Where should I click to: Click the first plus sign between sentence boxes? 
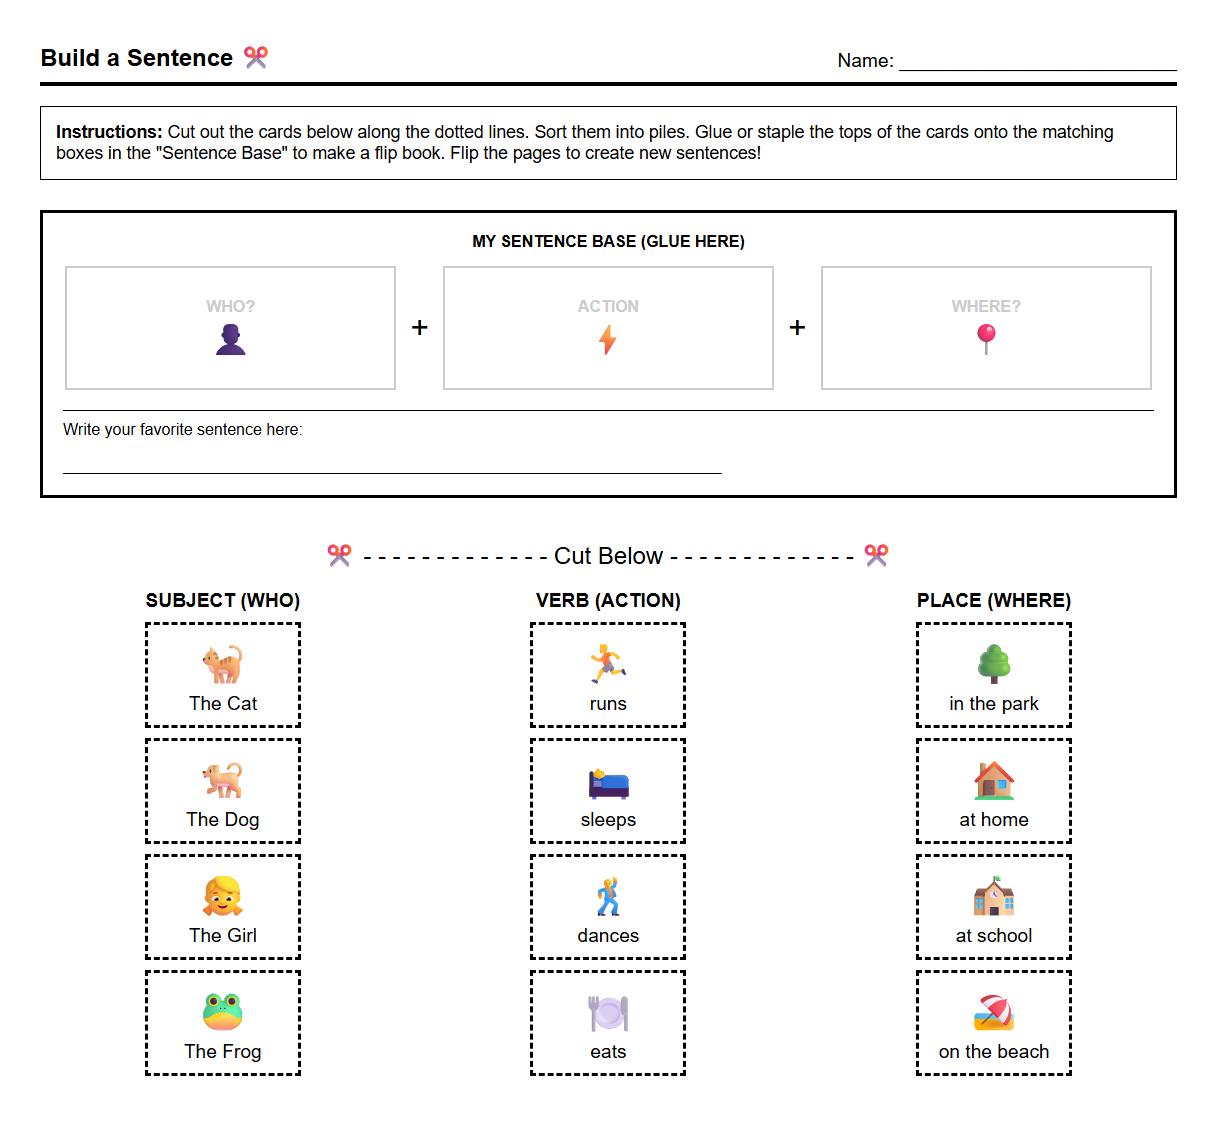[419, 327]
